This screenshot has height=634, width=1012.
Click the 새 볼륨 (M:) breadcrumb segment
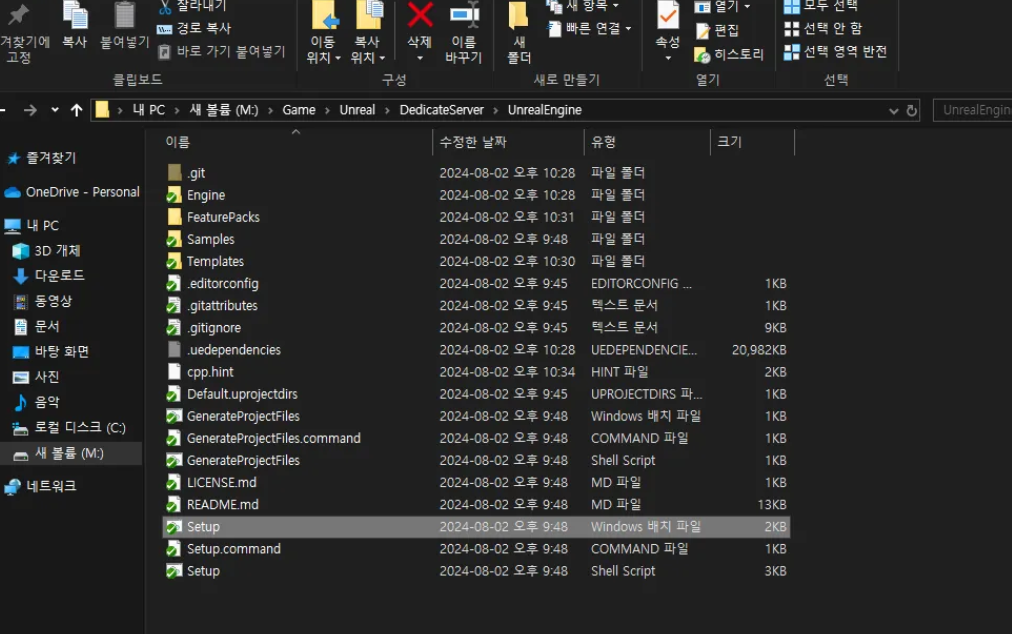[223, 110]
